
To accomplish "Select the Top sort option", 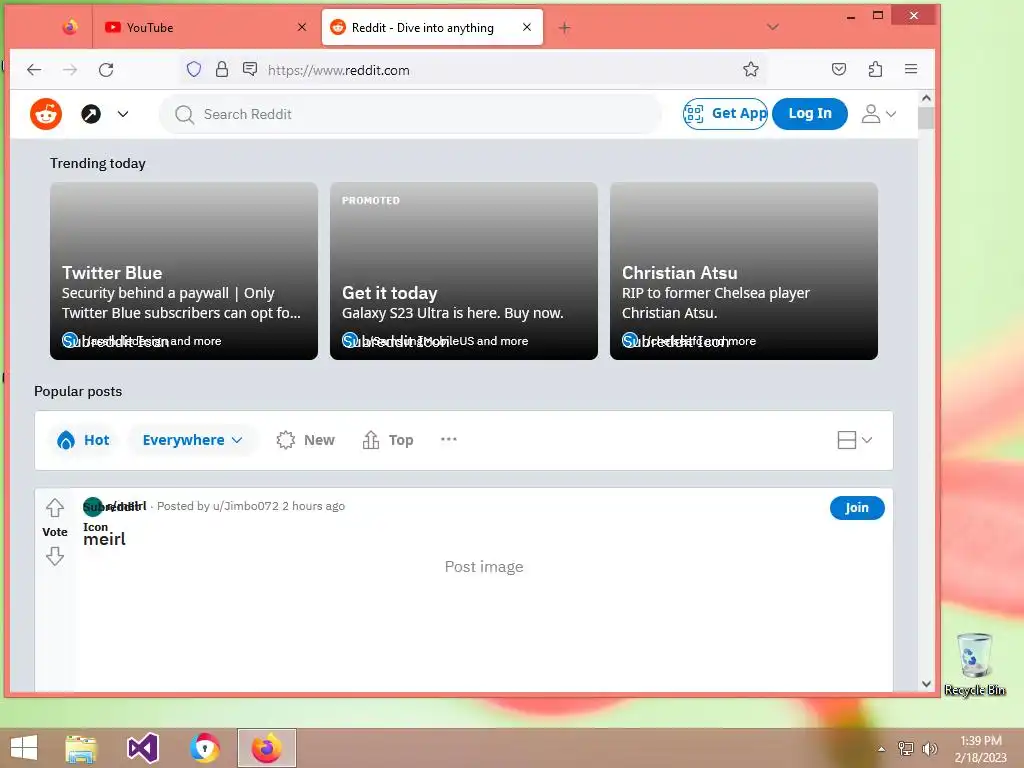I will coord(388,440).
